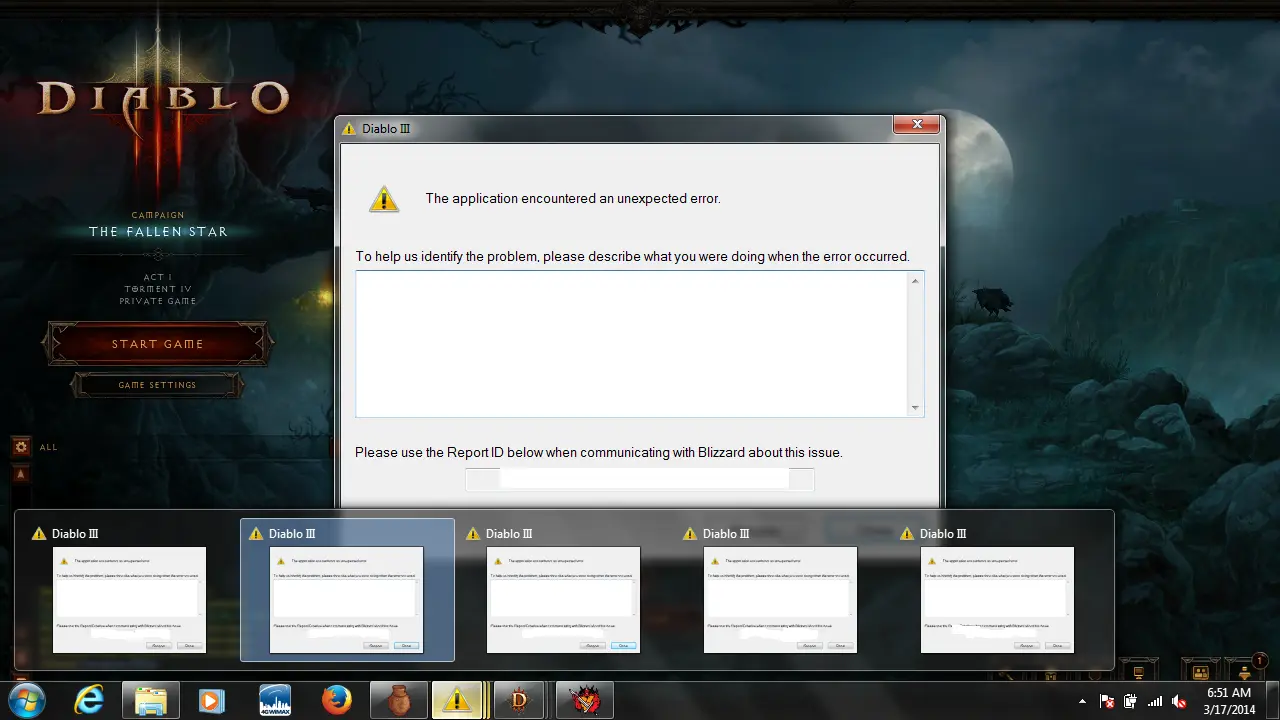The height and width of the screenshot is (720, 1280).
Task: Click the description box scroll-down arrow
Action: click(x=915, y=408)
